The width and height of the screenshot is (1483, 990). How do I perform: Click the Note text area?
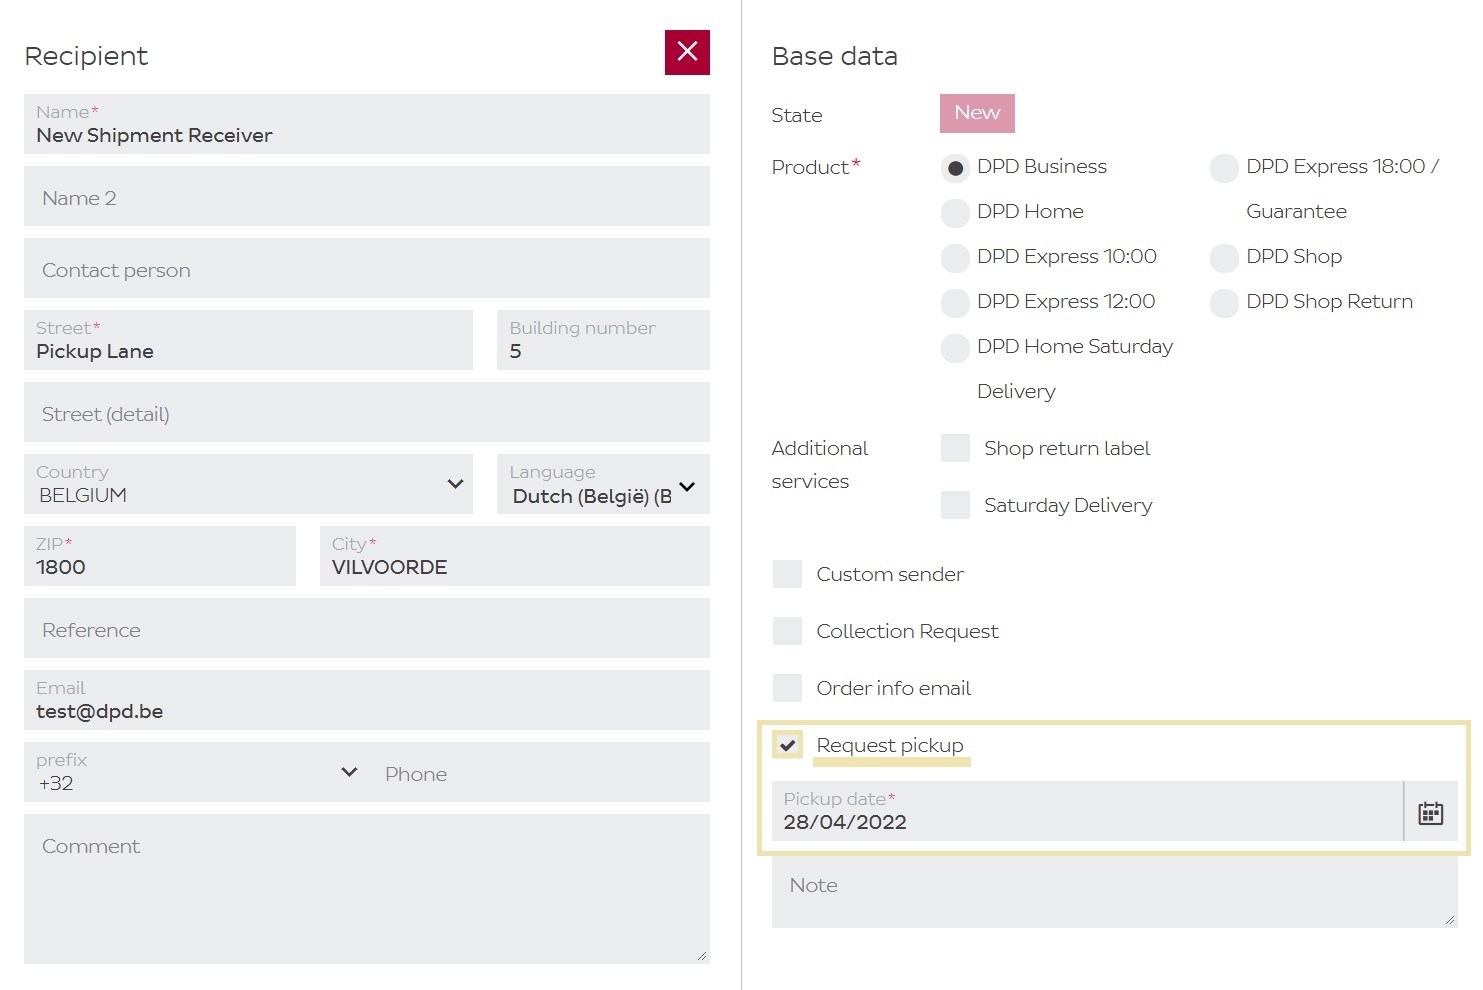1114,892
